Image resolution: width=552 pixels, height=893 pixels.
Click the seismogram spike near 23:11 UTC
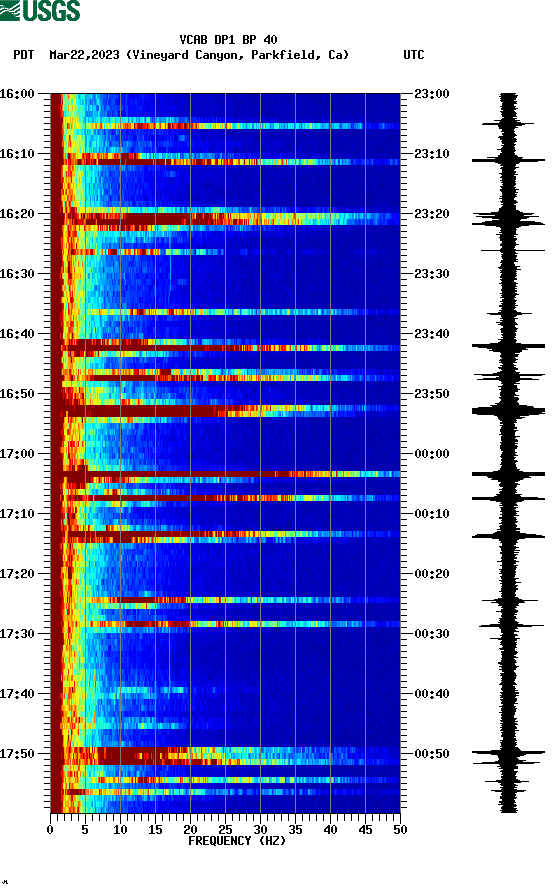tap(508, 161)
